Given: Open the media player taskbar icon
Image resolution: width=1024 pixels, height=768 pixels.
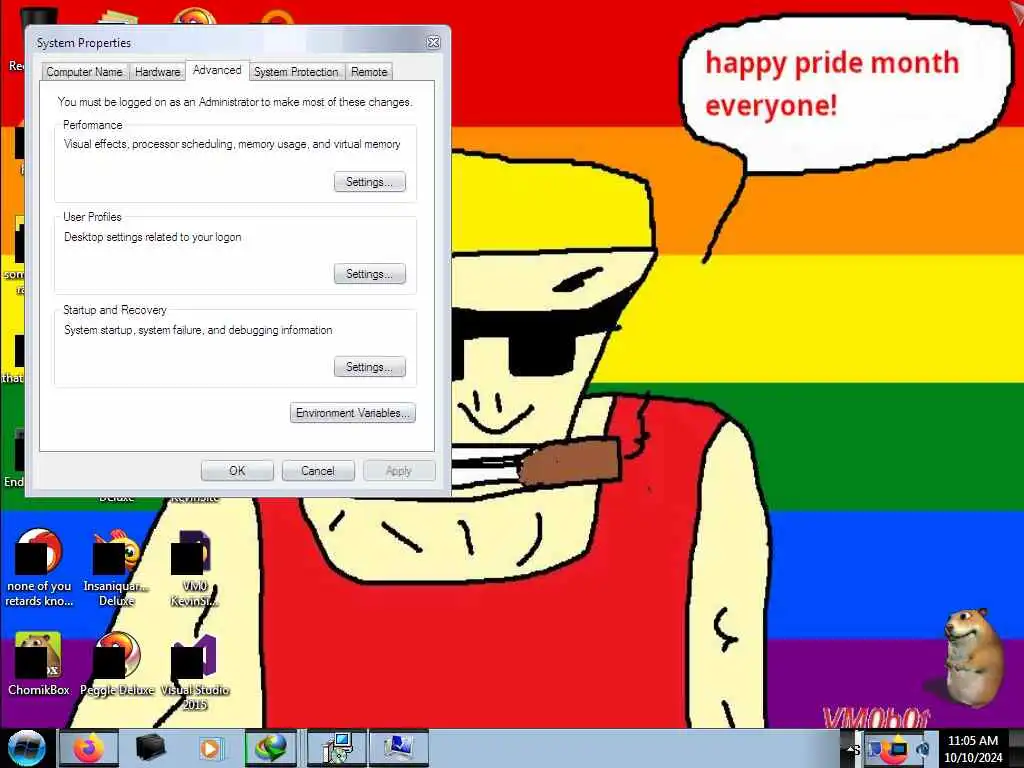Looking at the screenshot, I should 210,748.
